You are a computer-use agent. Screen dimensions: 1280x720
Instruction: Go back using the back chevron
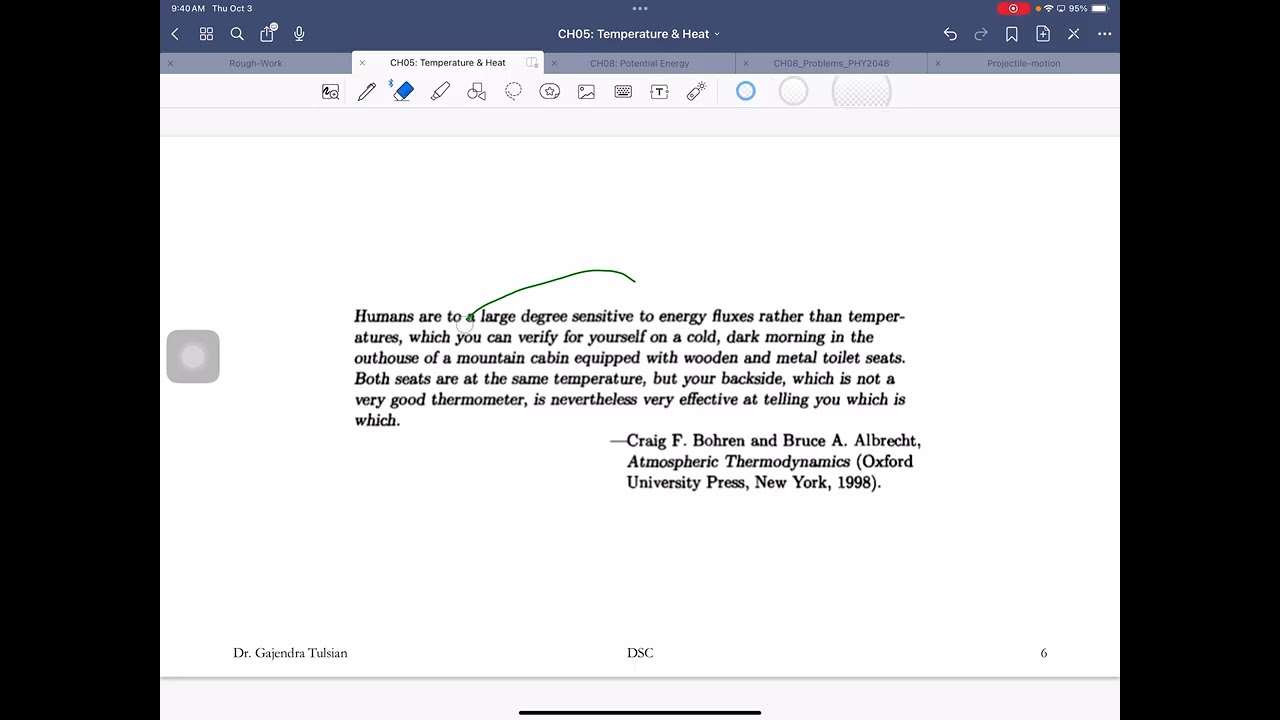175,34
